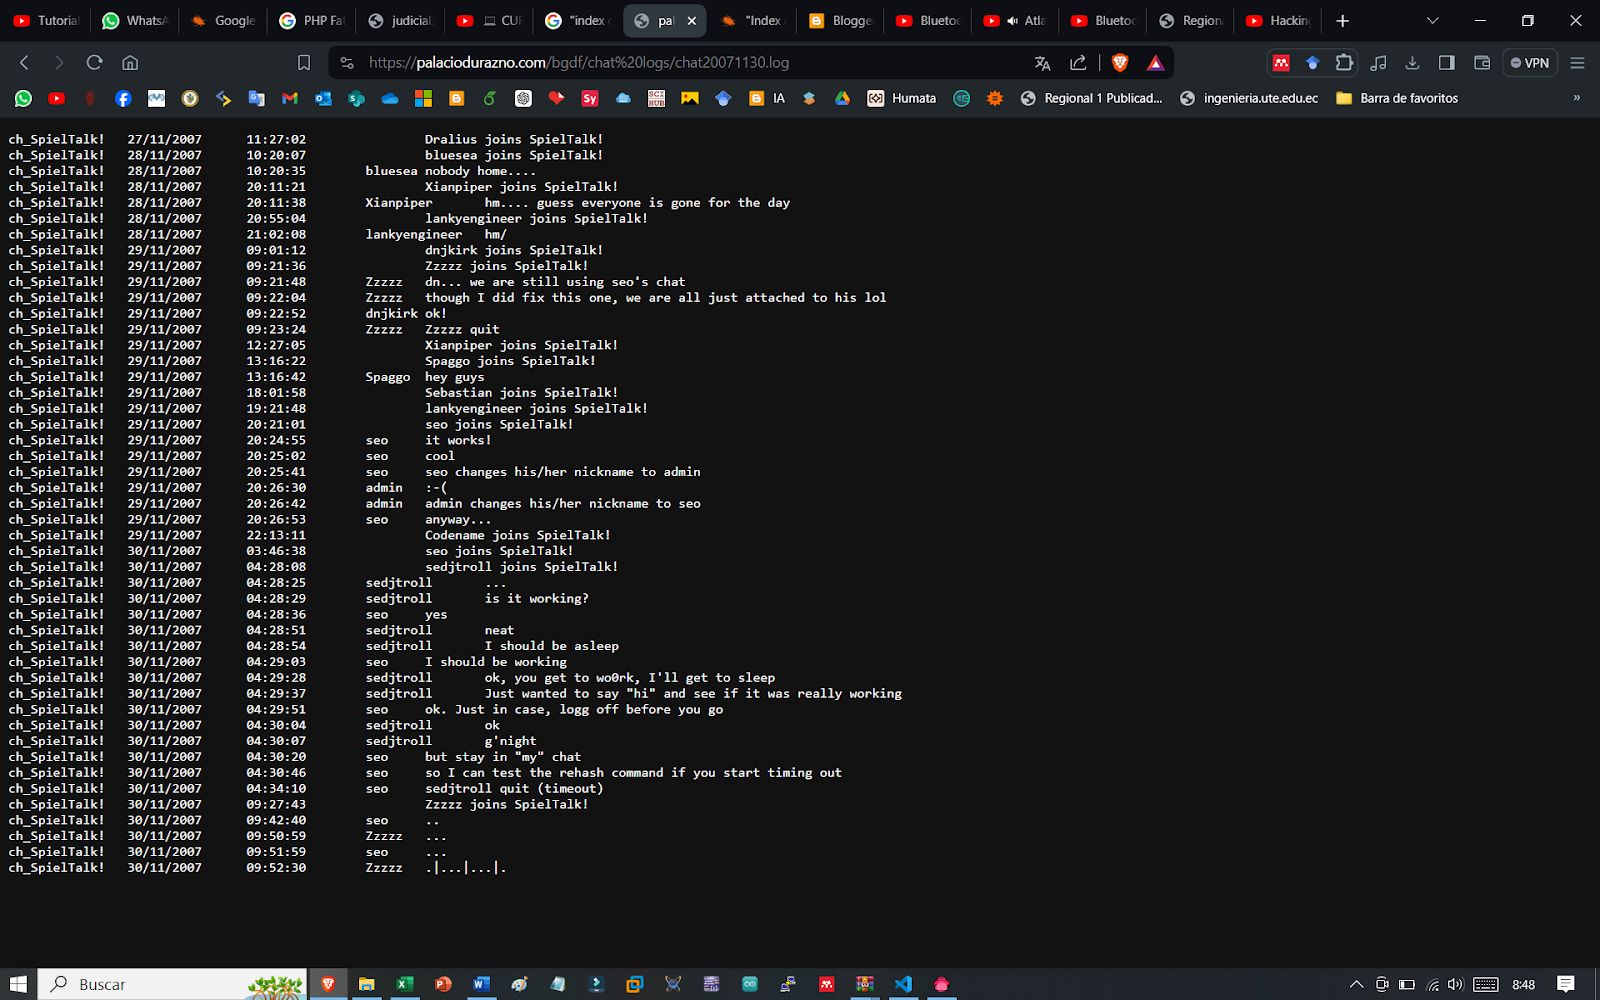Go back to the previous page
Screen dimensions: 1600x1000
(x=25, y=63)
